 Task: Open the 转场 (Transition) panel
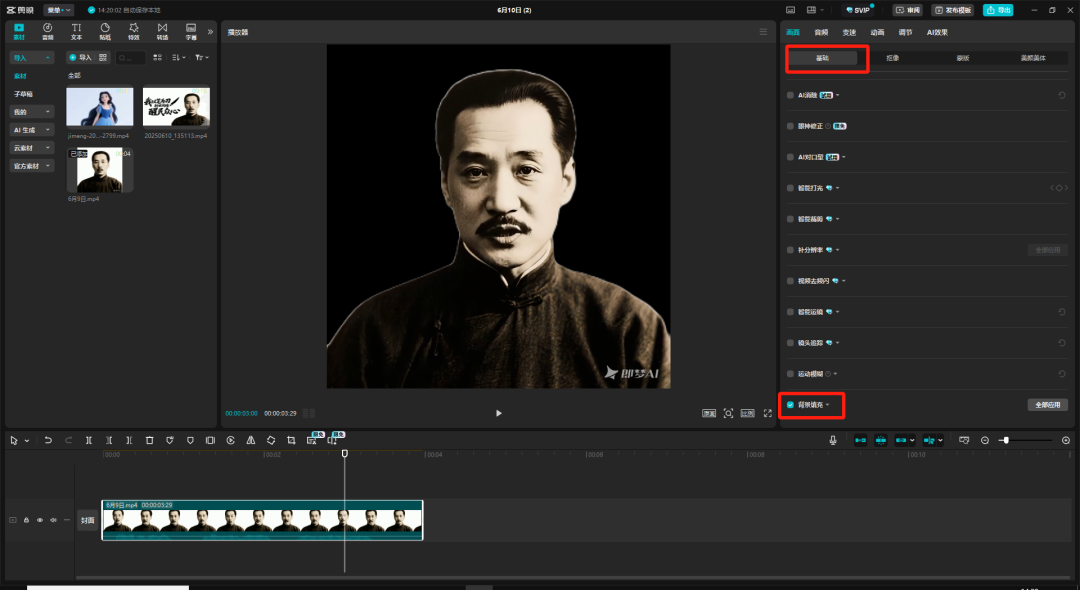pos(162,30)
